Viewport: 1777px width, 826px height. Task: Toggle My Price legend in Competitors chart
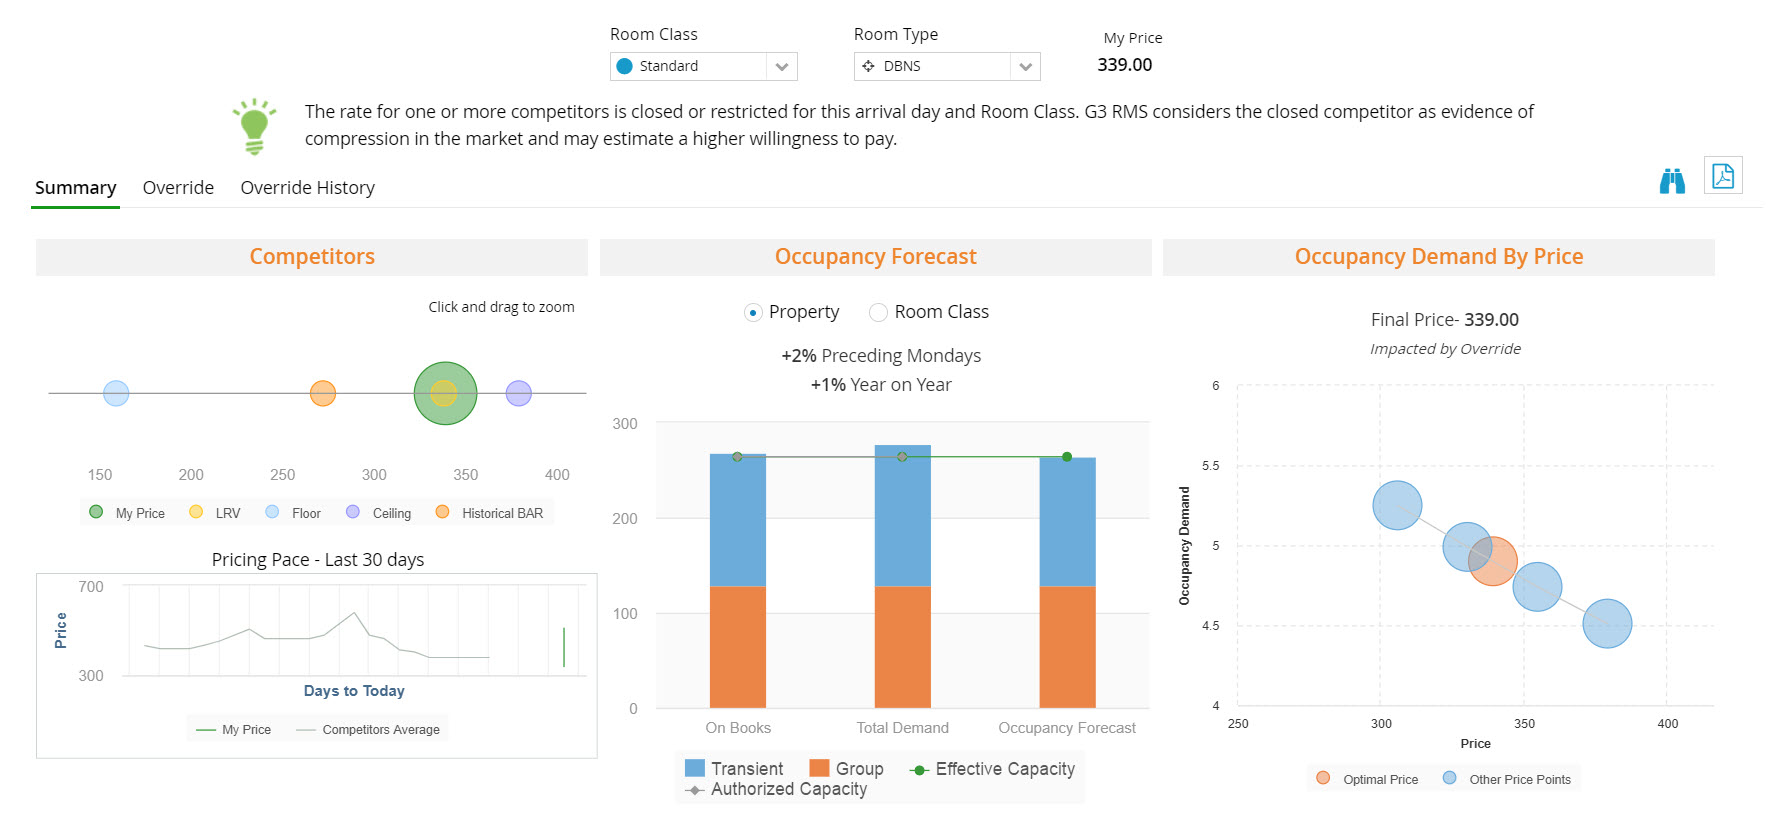[97, 512]
